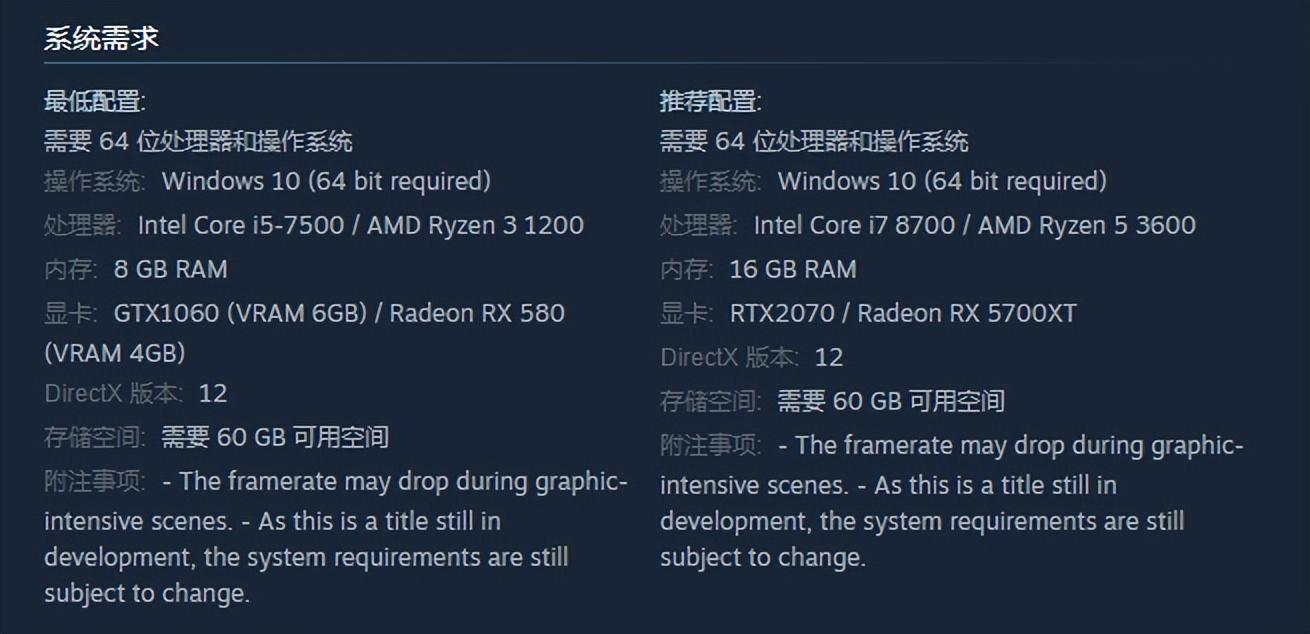The width and height of the screenshot is (1310, 634).
Task: Click the recommended 附注事项 label
Action: point(711,445)
